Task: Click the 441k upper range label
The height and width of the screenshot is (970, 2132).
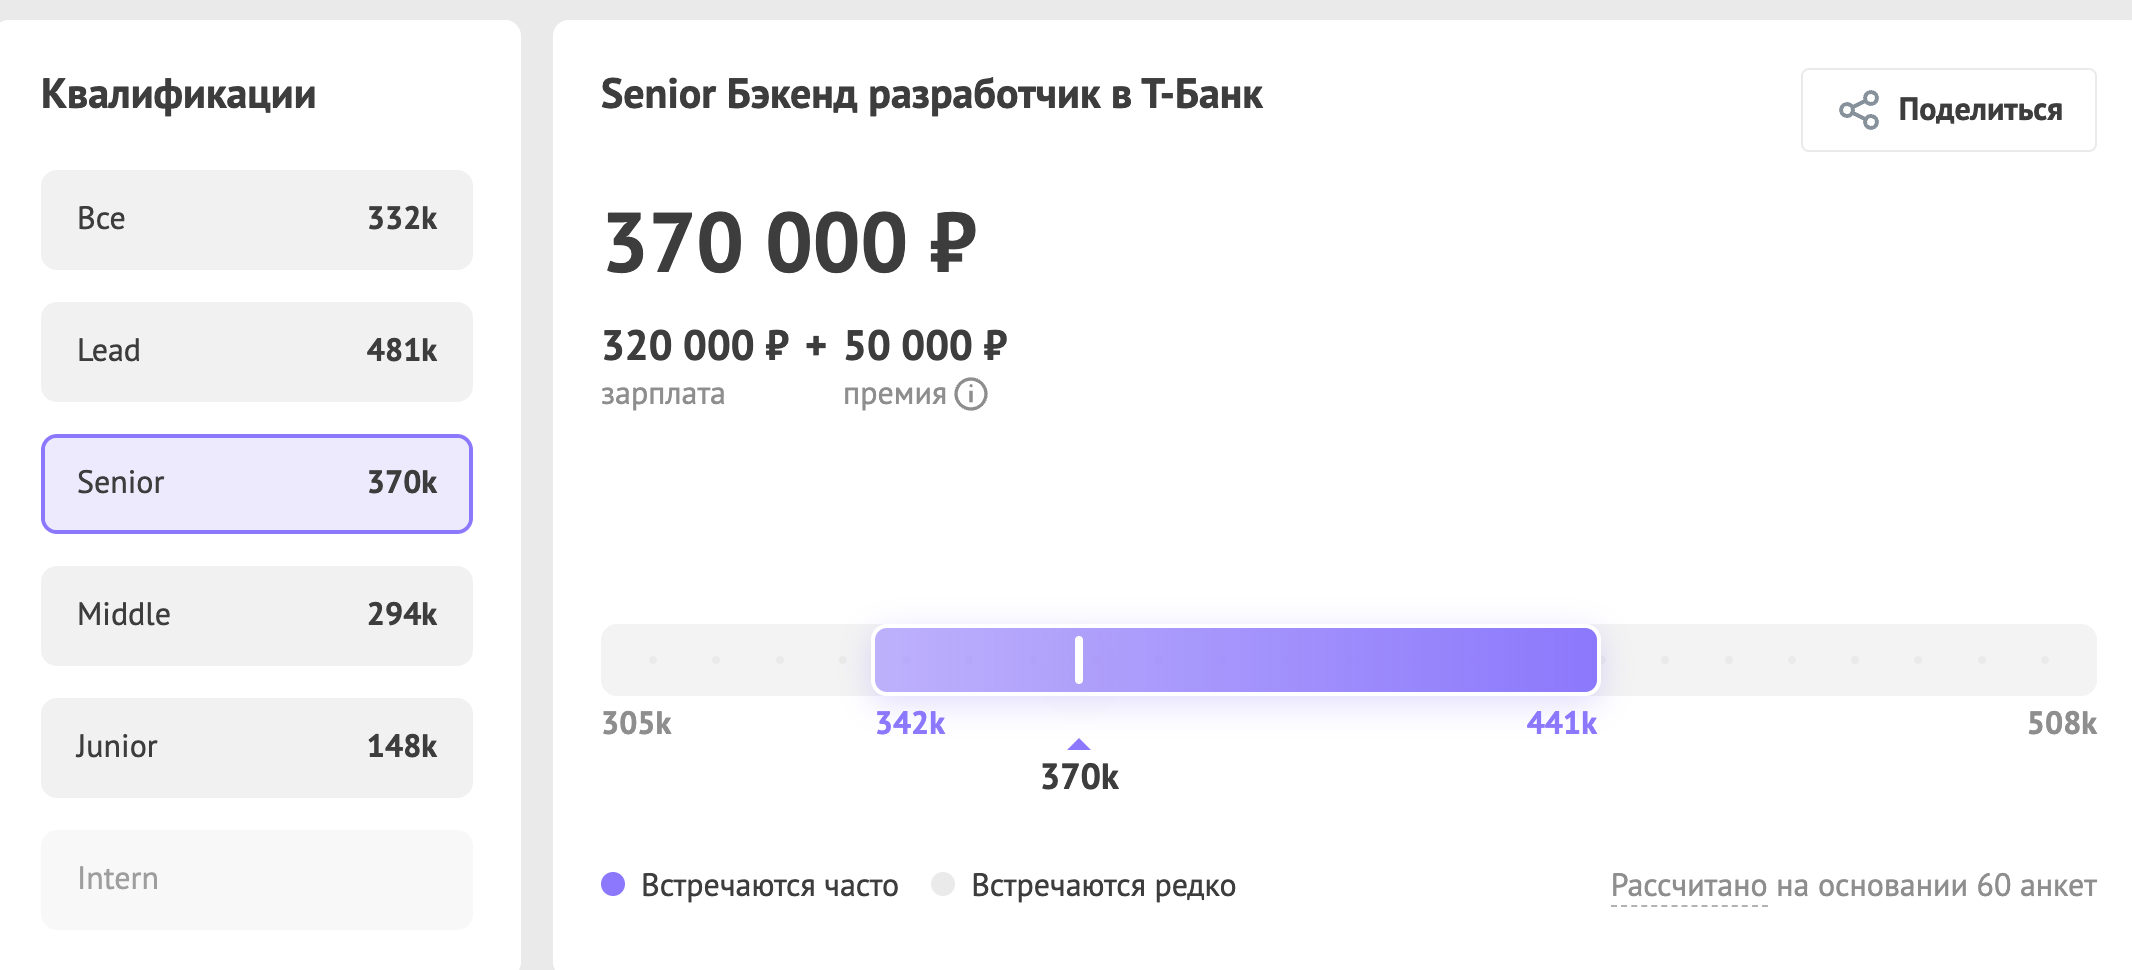Action: point(1561,723)
